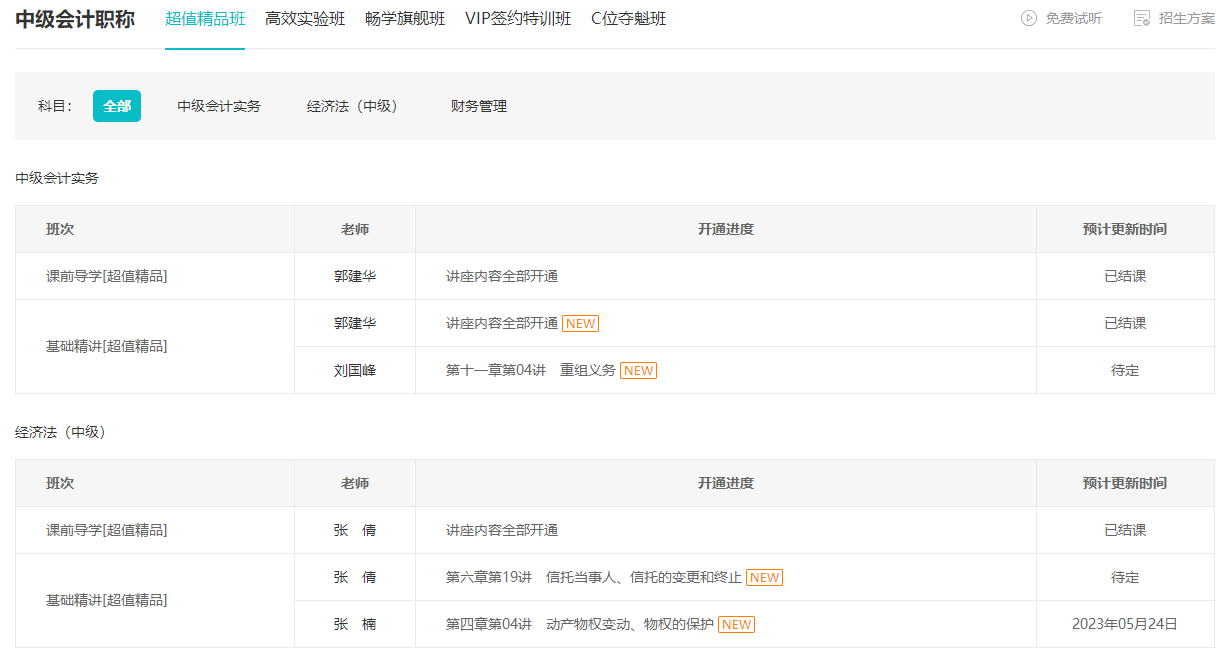This screenshot has height=659, width=1222.
Task: Select the 超值精品班 tab
Action: (x=205, y=19)
